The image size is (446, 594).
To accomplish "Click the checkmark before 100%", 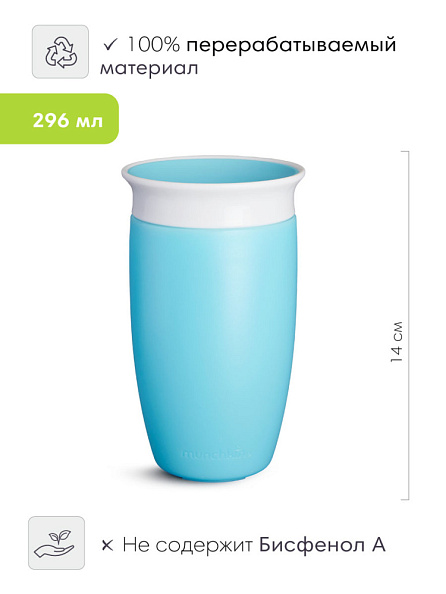I will [112, 45].
